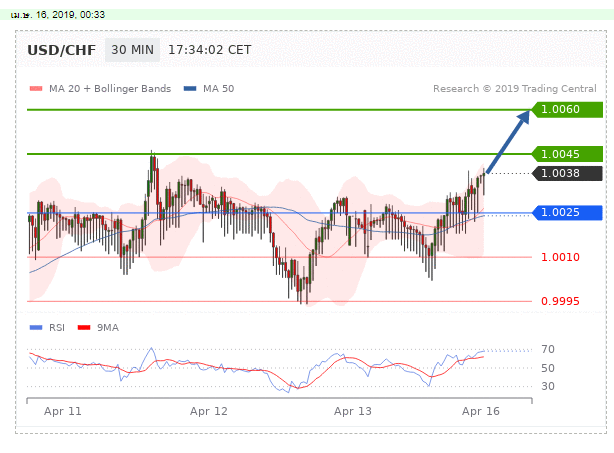This screenshot has width=614, height=453.
Task: Click the USD/CHF pair title
Action: coord(61,51)
